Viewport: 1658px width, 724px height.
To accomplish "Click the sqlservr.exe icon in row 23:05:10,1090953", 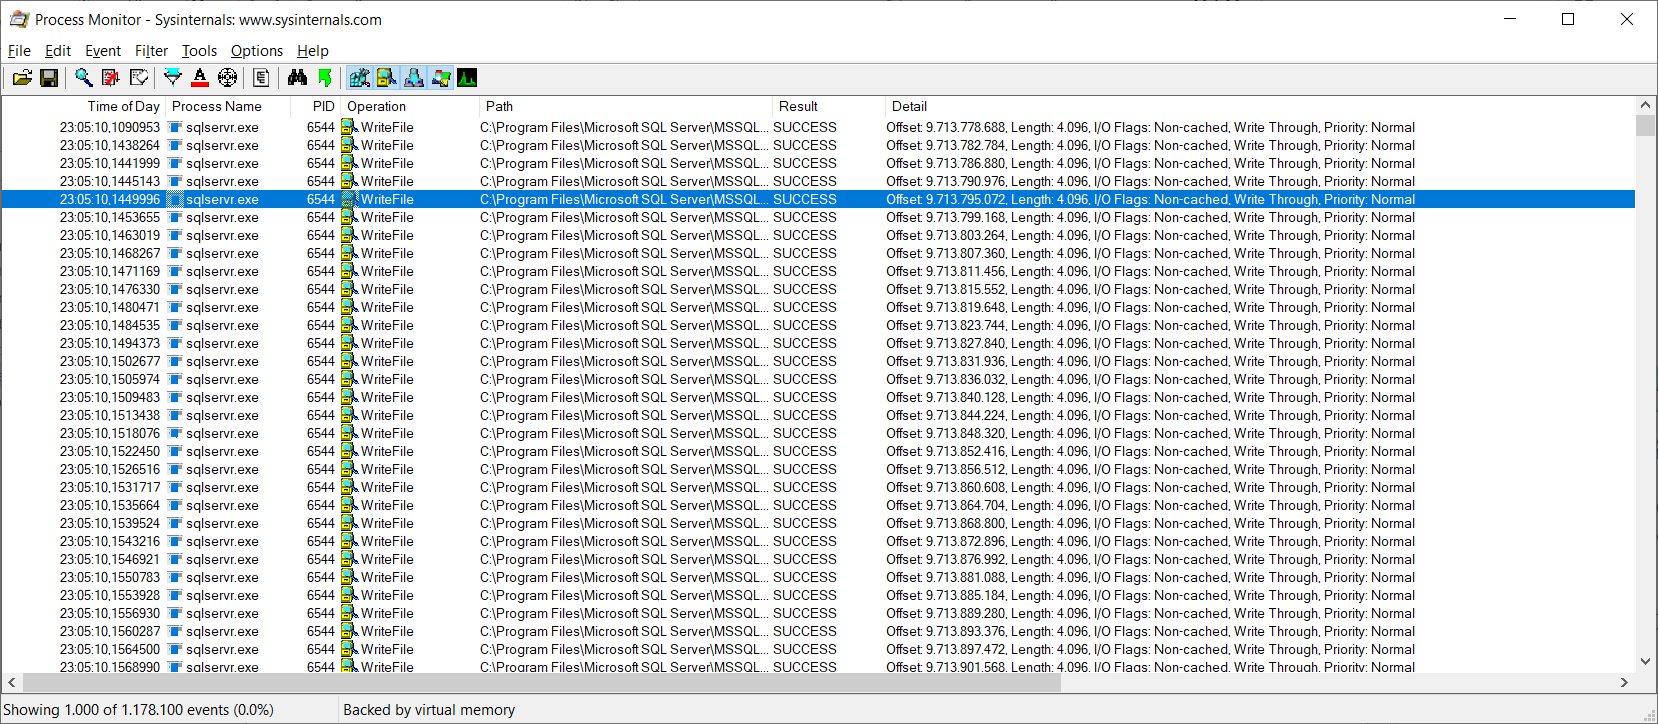I will [175, 128].
